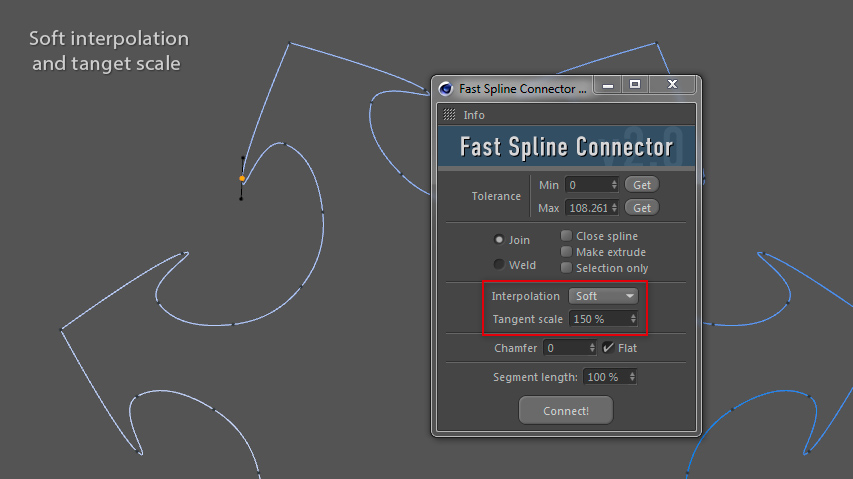Select the orange spline point in viewport

(242, 178)
